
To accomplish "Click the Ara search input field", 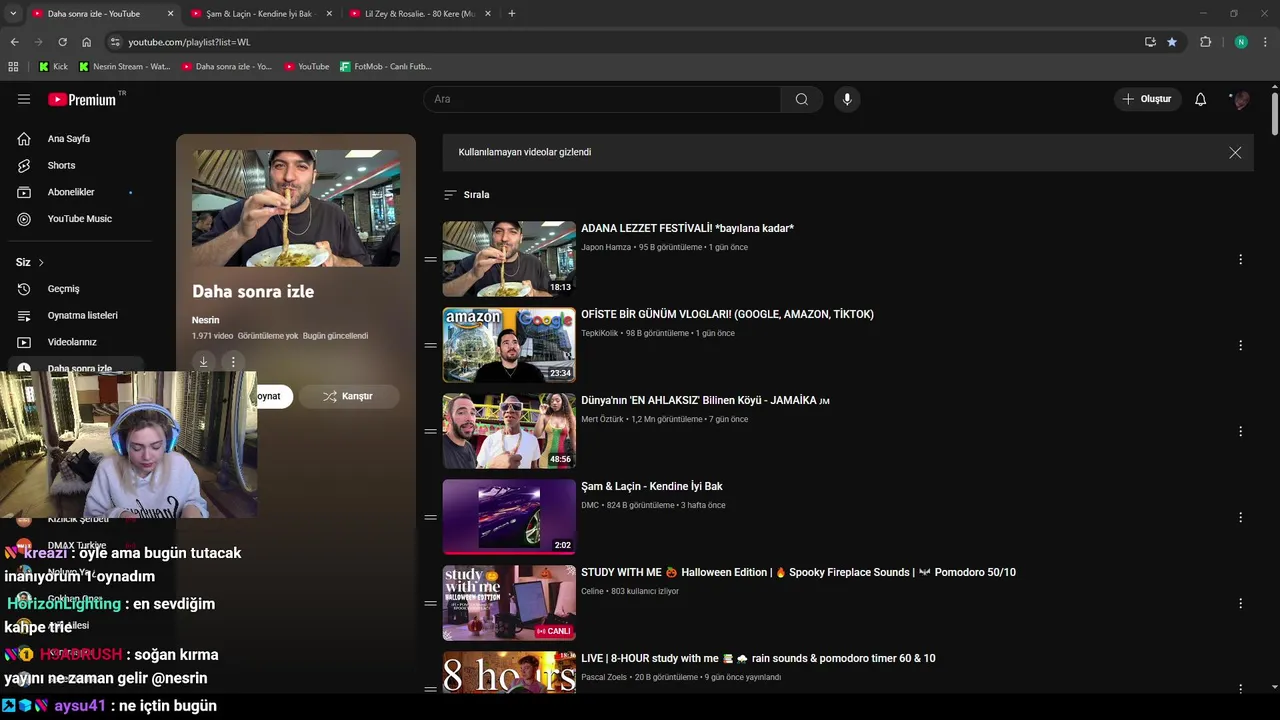I will 602,99.
